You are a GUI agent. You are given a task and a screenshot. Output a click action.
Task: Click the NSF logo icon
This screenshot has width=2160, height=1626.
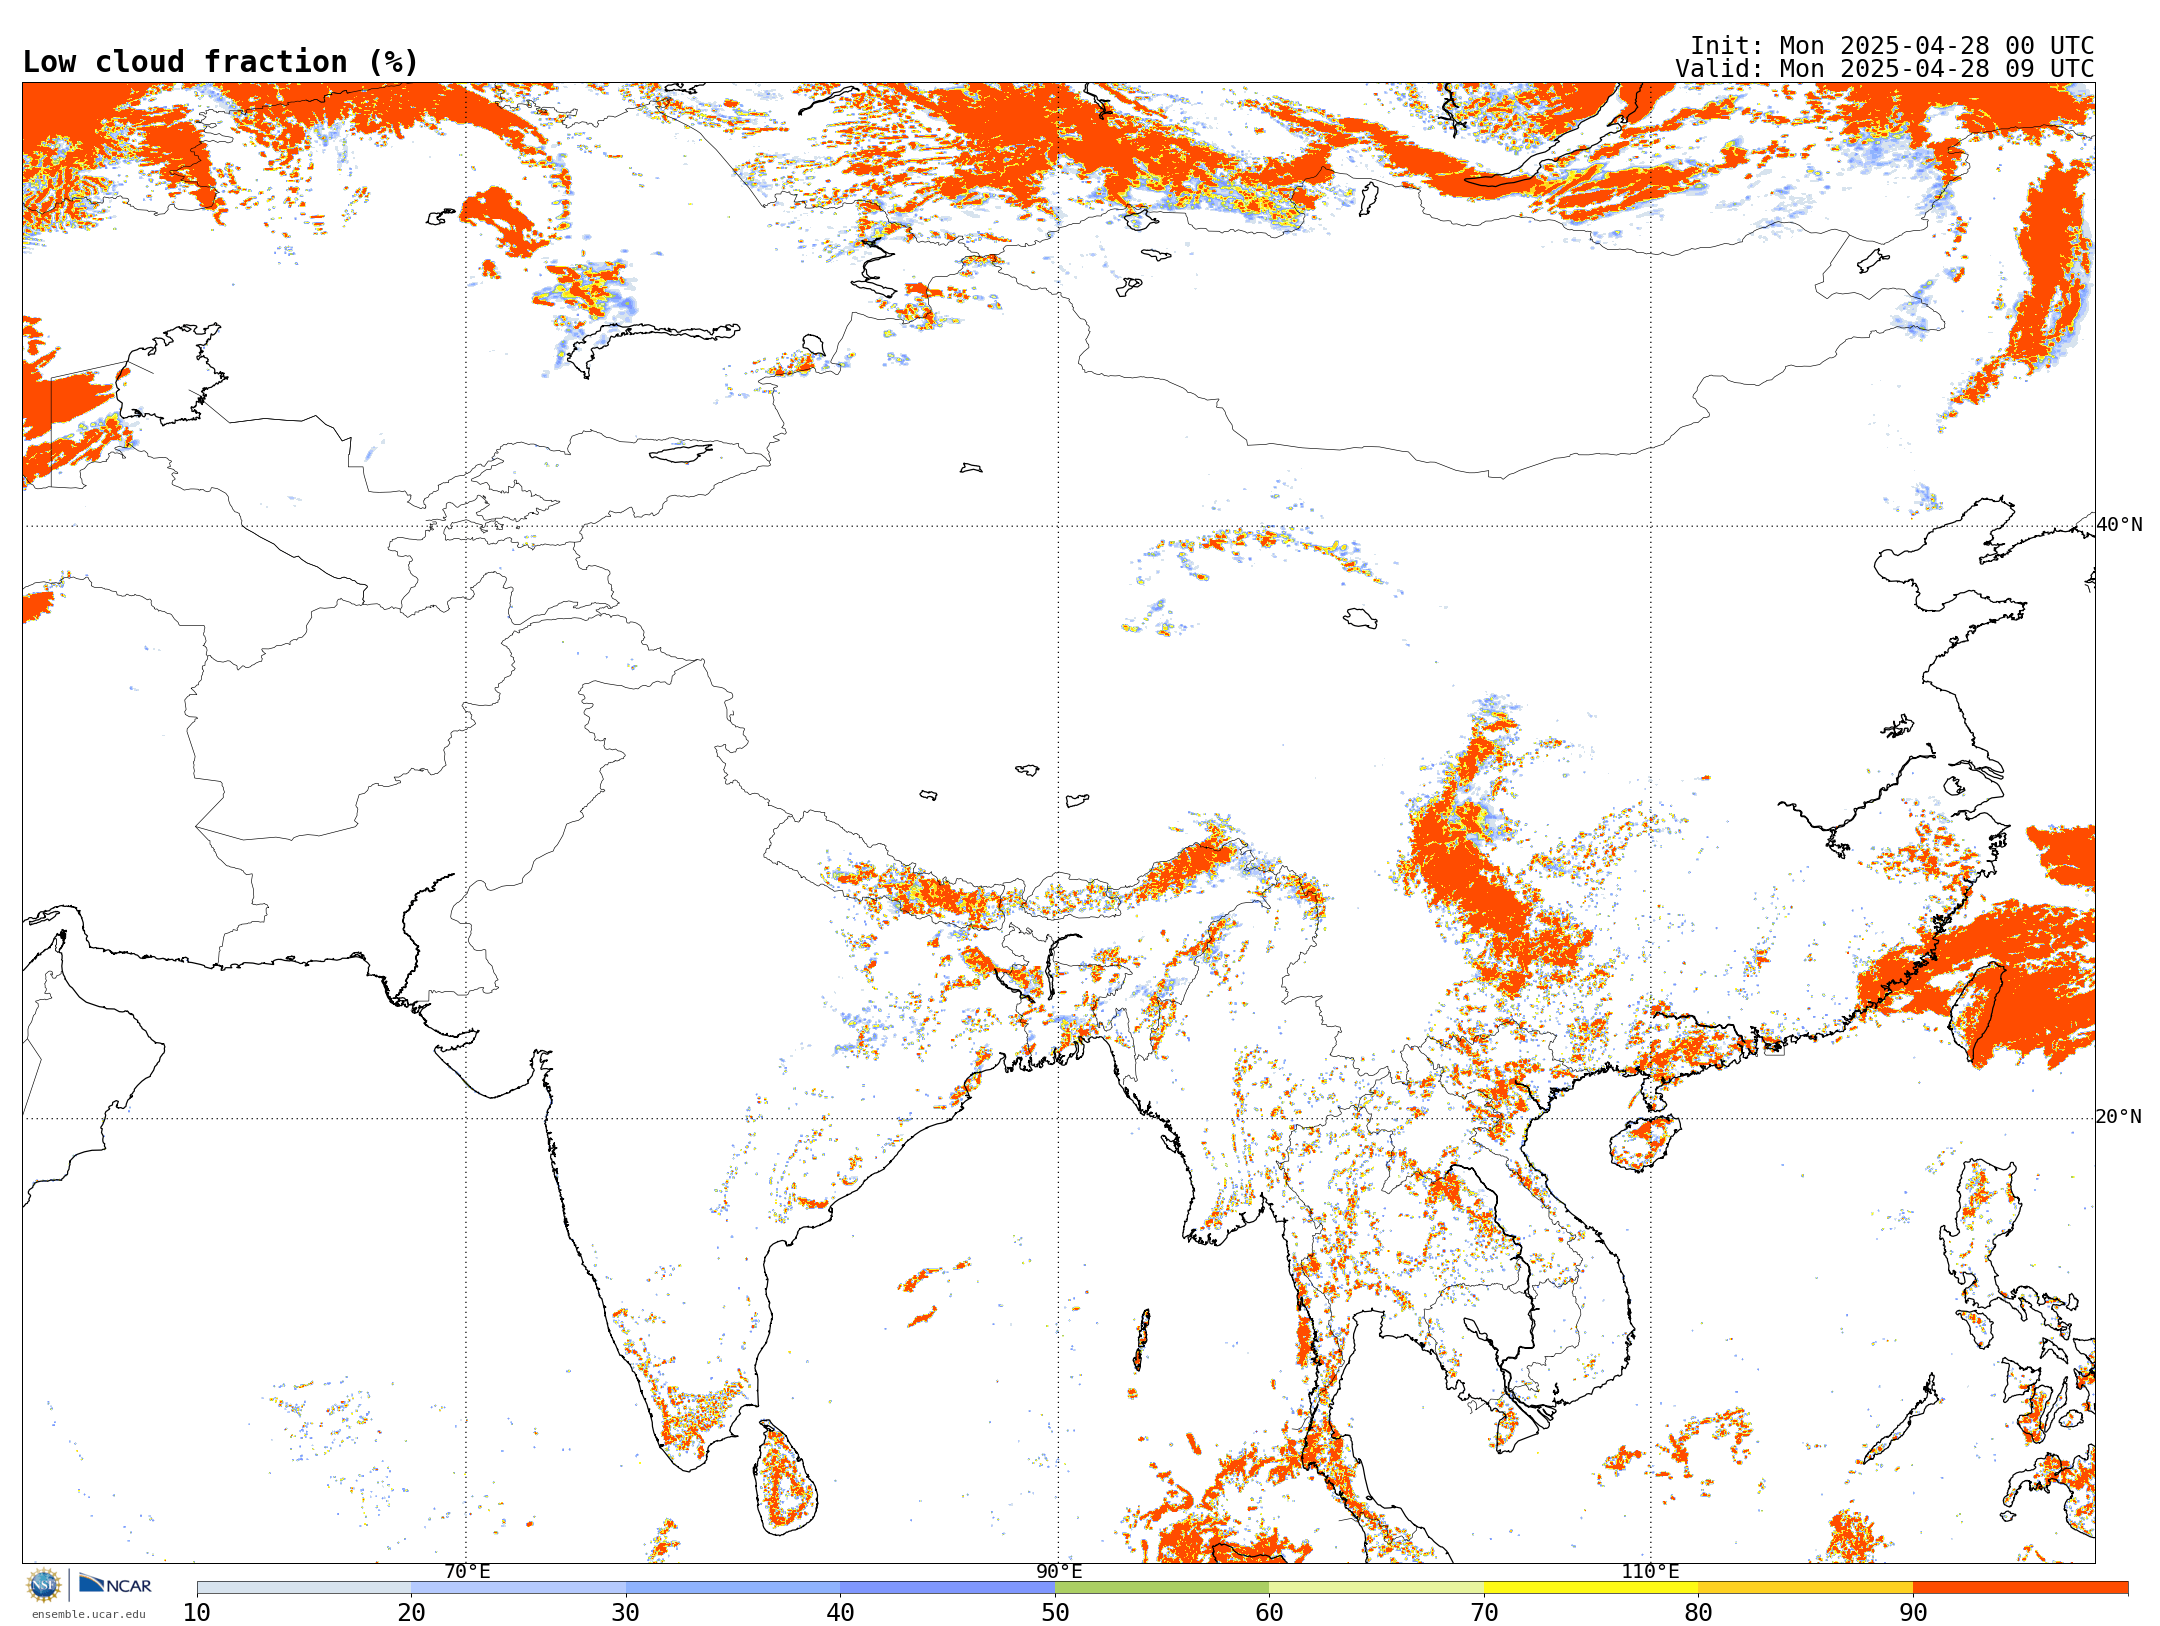tap(44, 1585)
